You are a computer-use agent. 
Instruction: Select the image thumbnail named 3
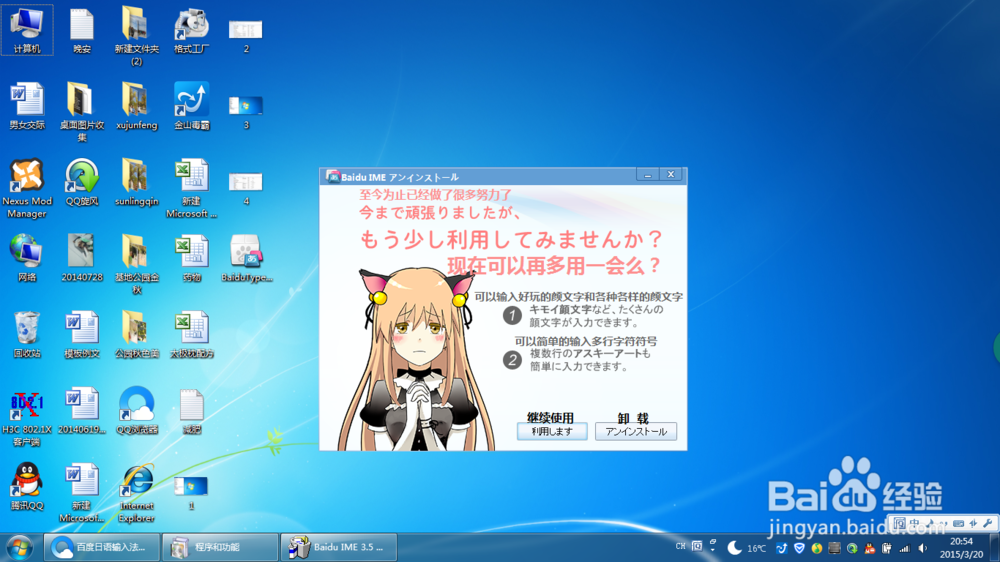pos(246,112)
